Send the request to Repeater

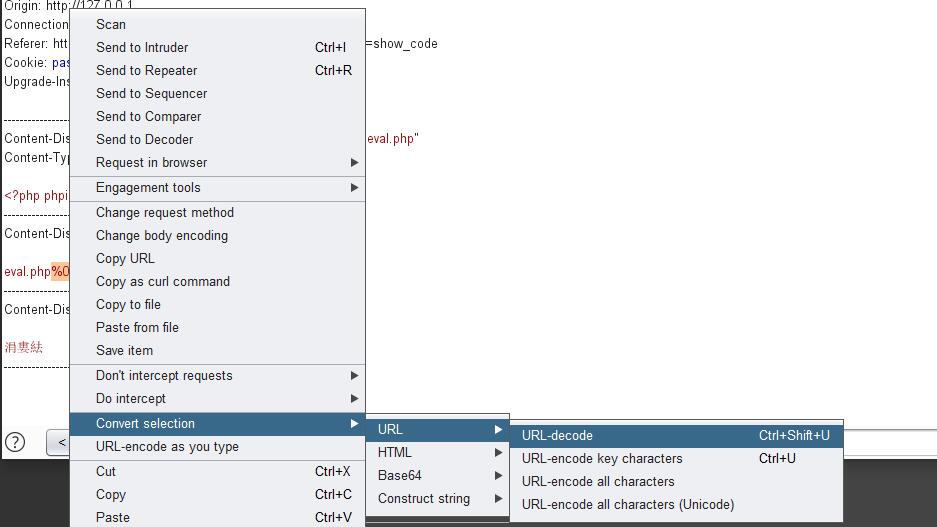click(147, 70)
